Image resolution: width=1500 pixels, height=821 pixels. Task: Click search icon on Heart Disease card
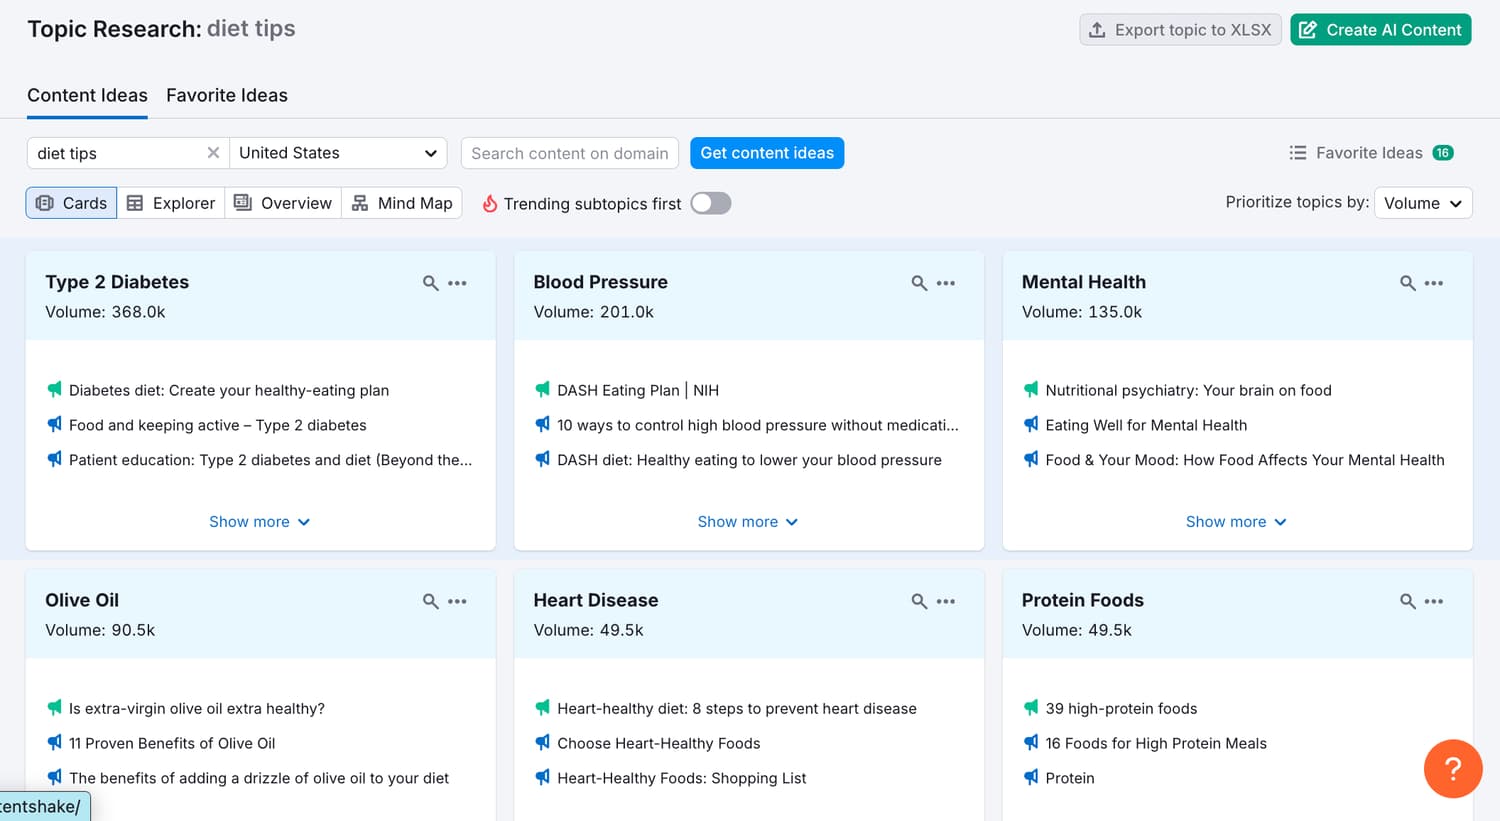click(x=919, y=601)
